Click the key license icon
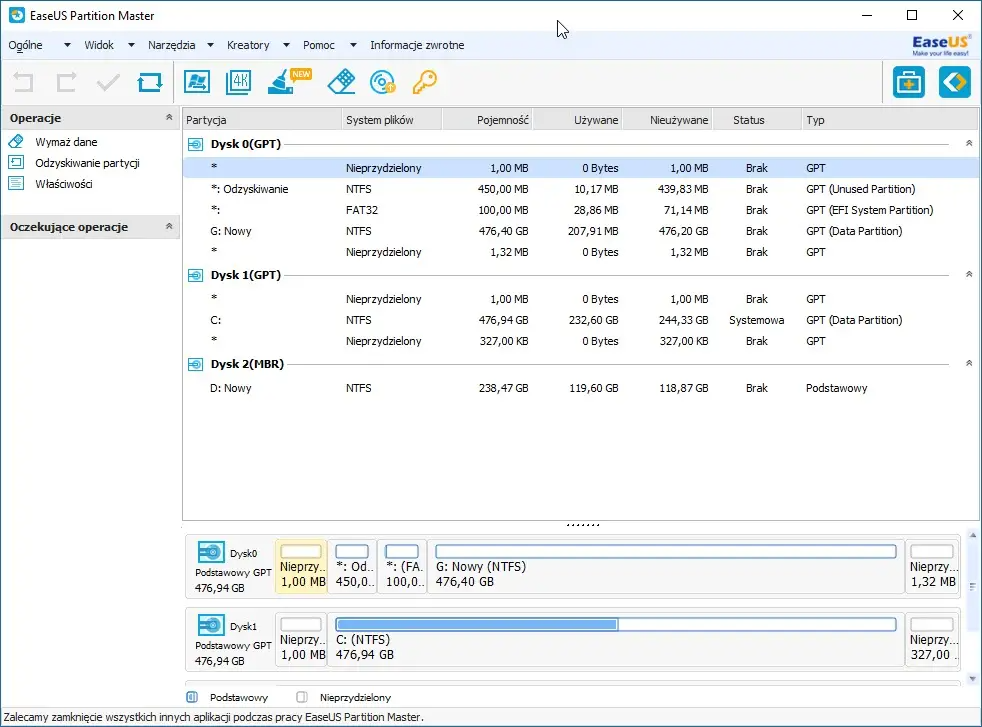 [x=424, y=82]
